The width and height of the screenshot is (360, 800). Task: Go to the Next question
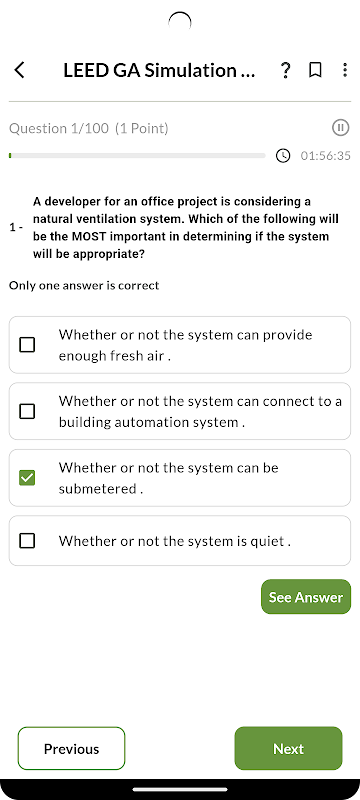point(289,748)
